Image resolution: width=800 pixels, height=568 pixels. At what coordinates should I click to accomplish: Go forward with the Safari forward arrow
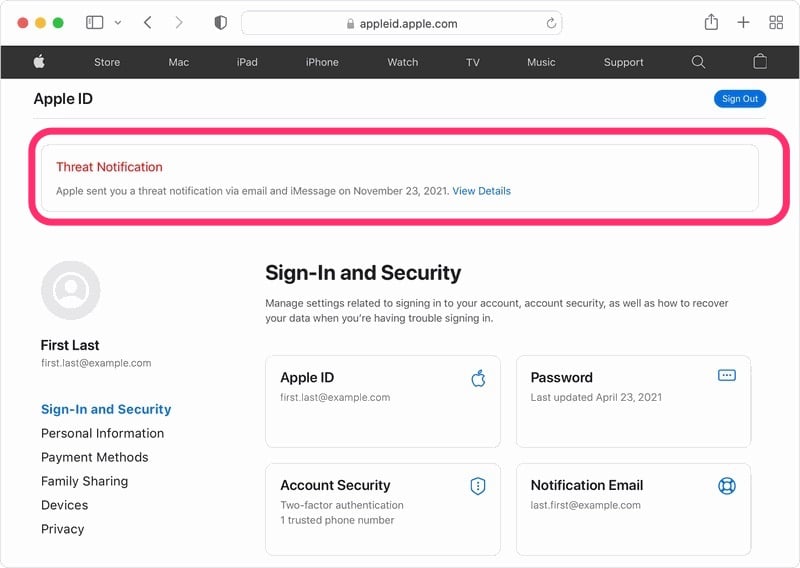click(179, 22)
